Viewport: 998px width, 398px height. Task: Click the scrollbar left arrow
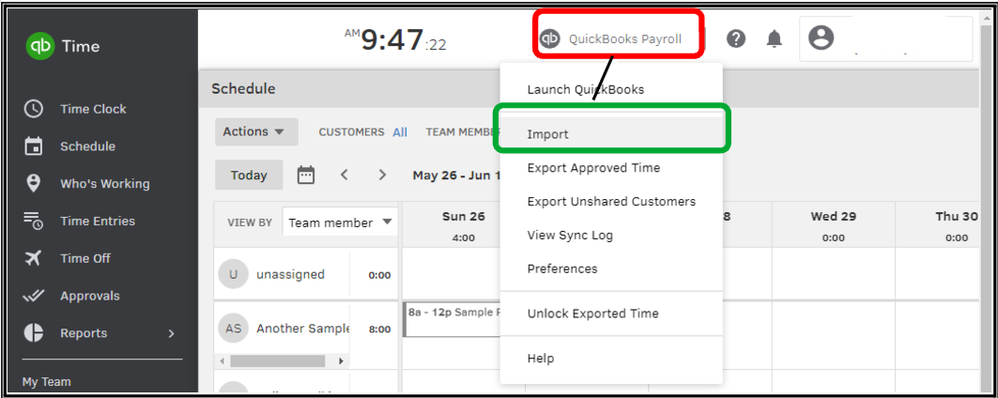tap(222, 361)
